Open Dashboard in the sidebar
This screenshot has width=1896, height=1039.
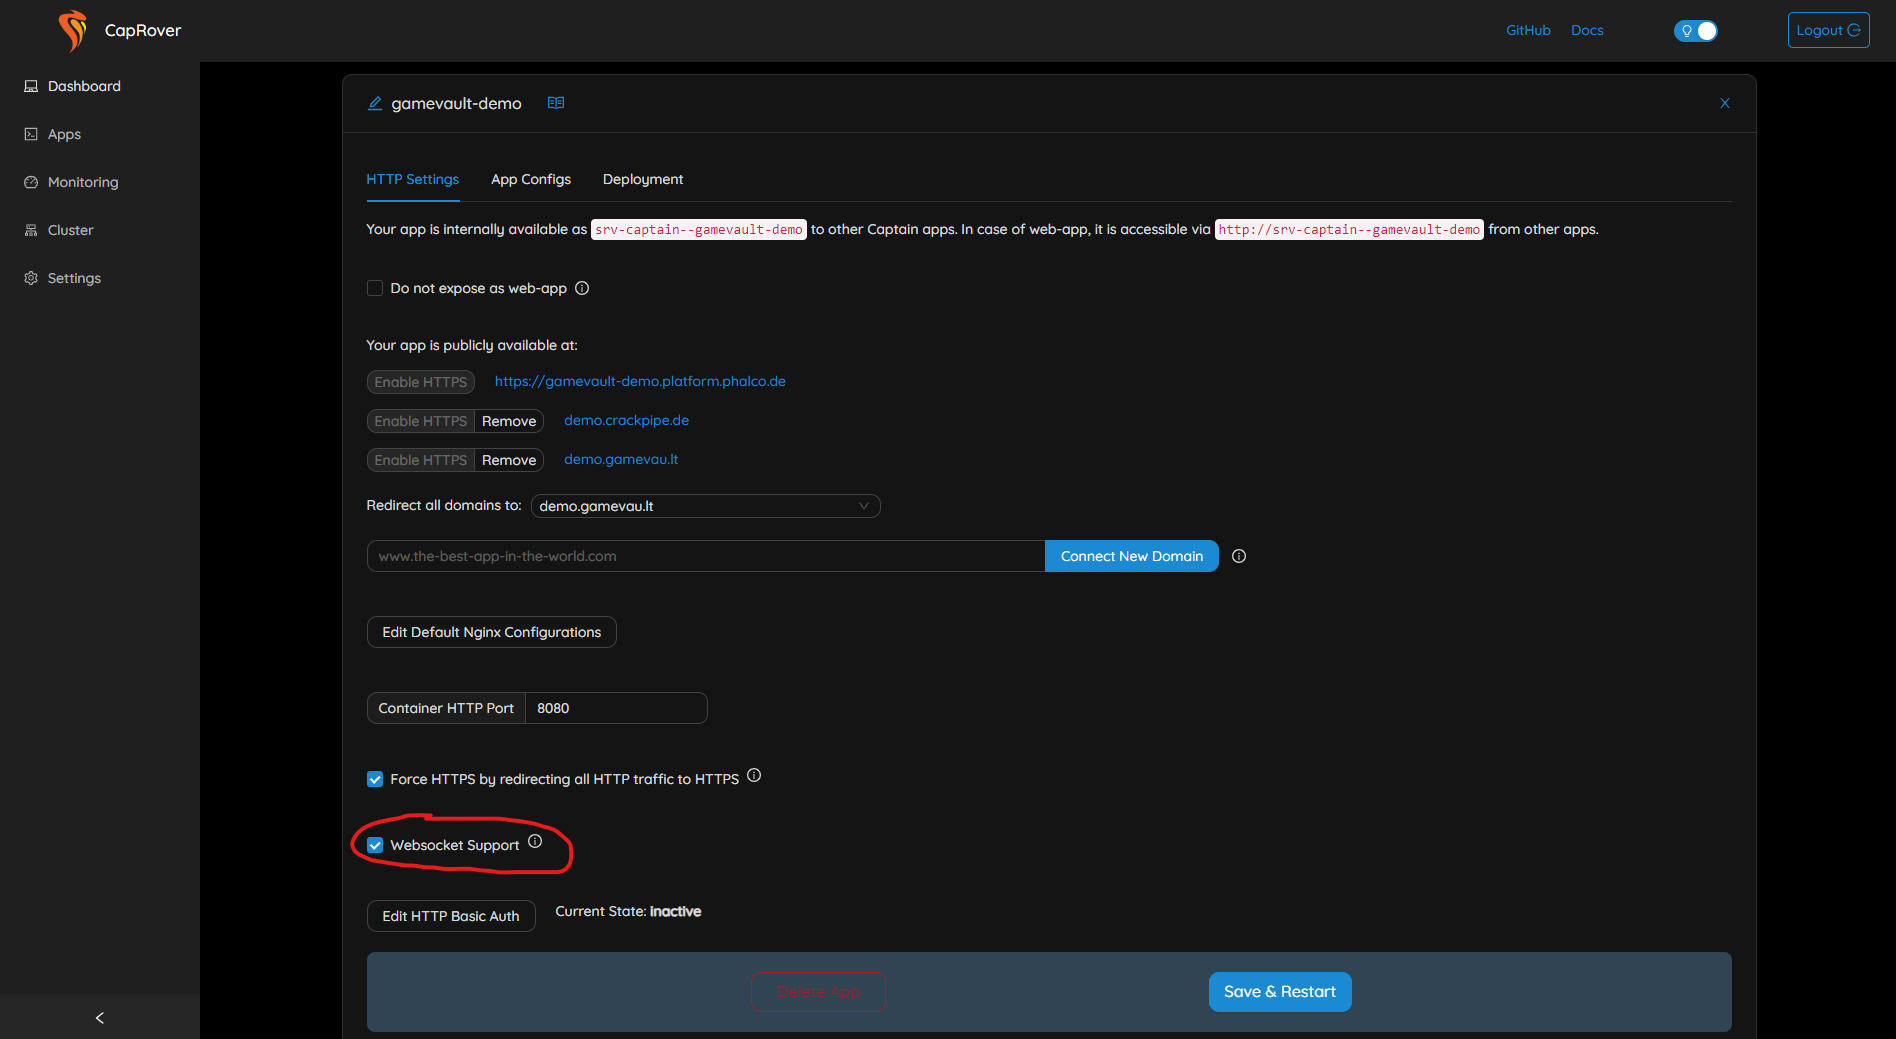tap(84, 86)
